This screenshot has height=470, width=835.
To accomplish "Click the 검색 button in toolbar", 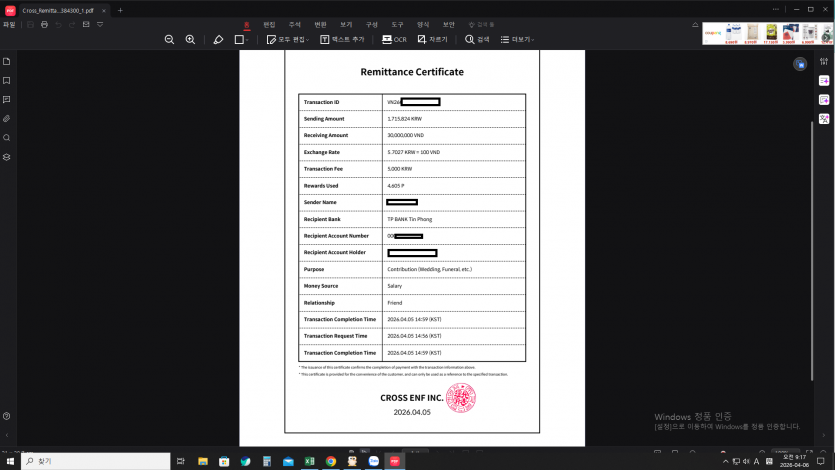I will pos(477,39).
